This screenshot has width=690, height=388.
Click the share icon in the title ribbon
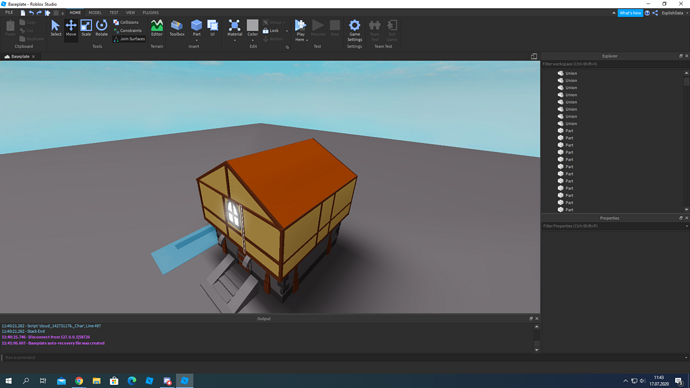[x=655, y=13]
